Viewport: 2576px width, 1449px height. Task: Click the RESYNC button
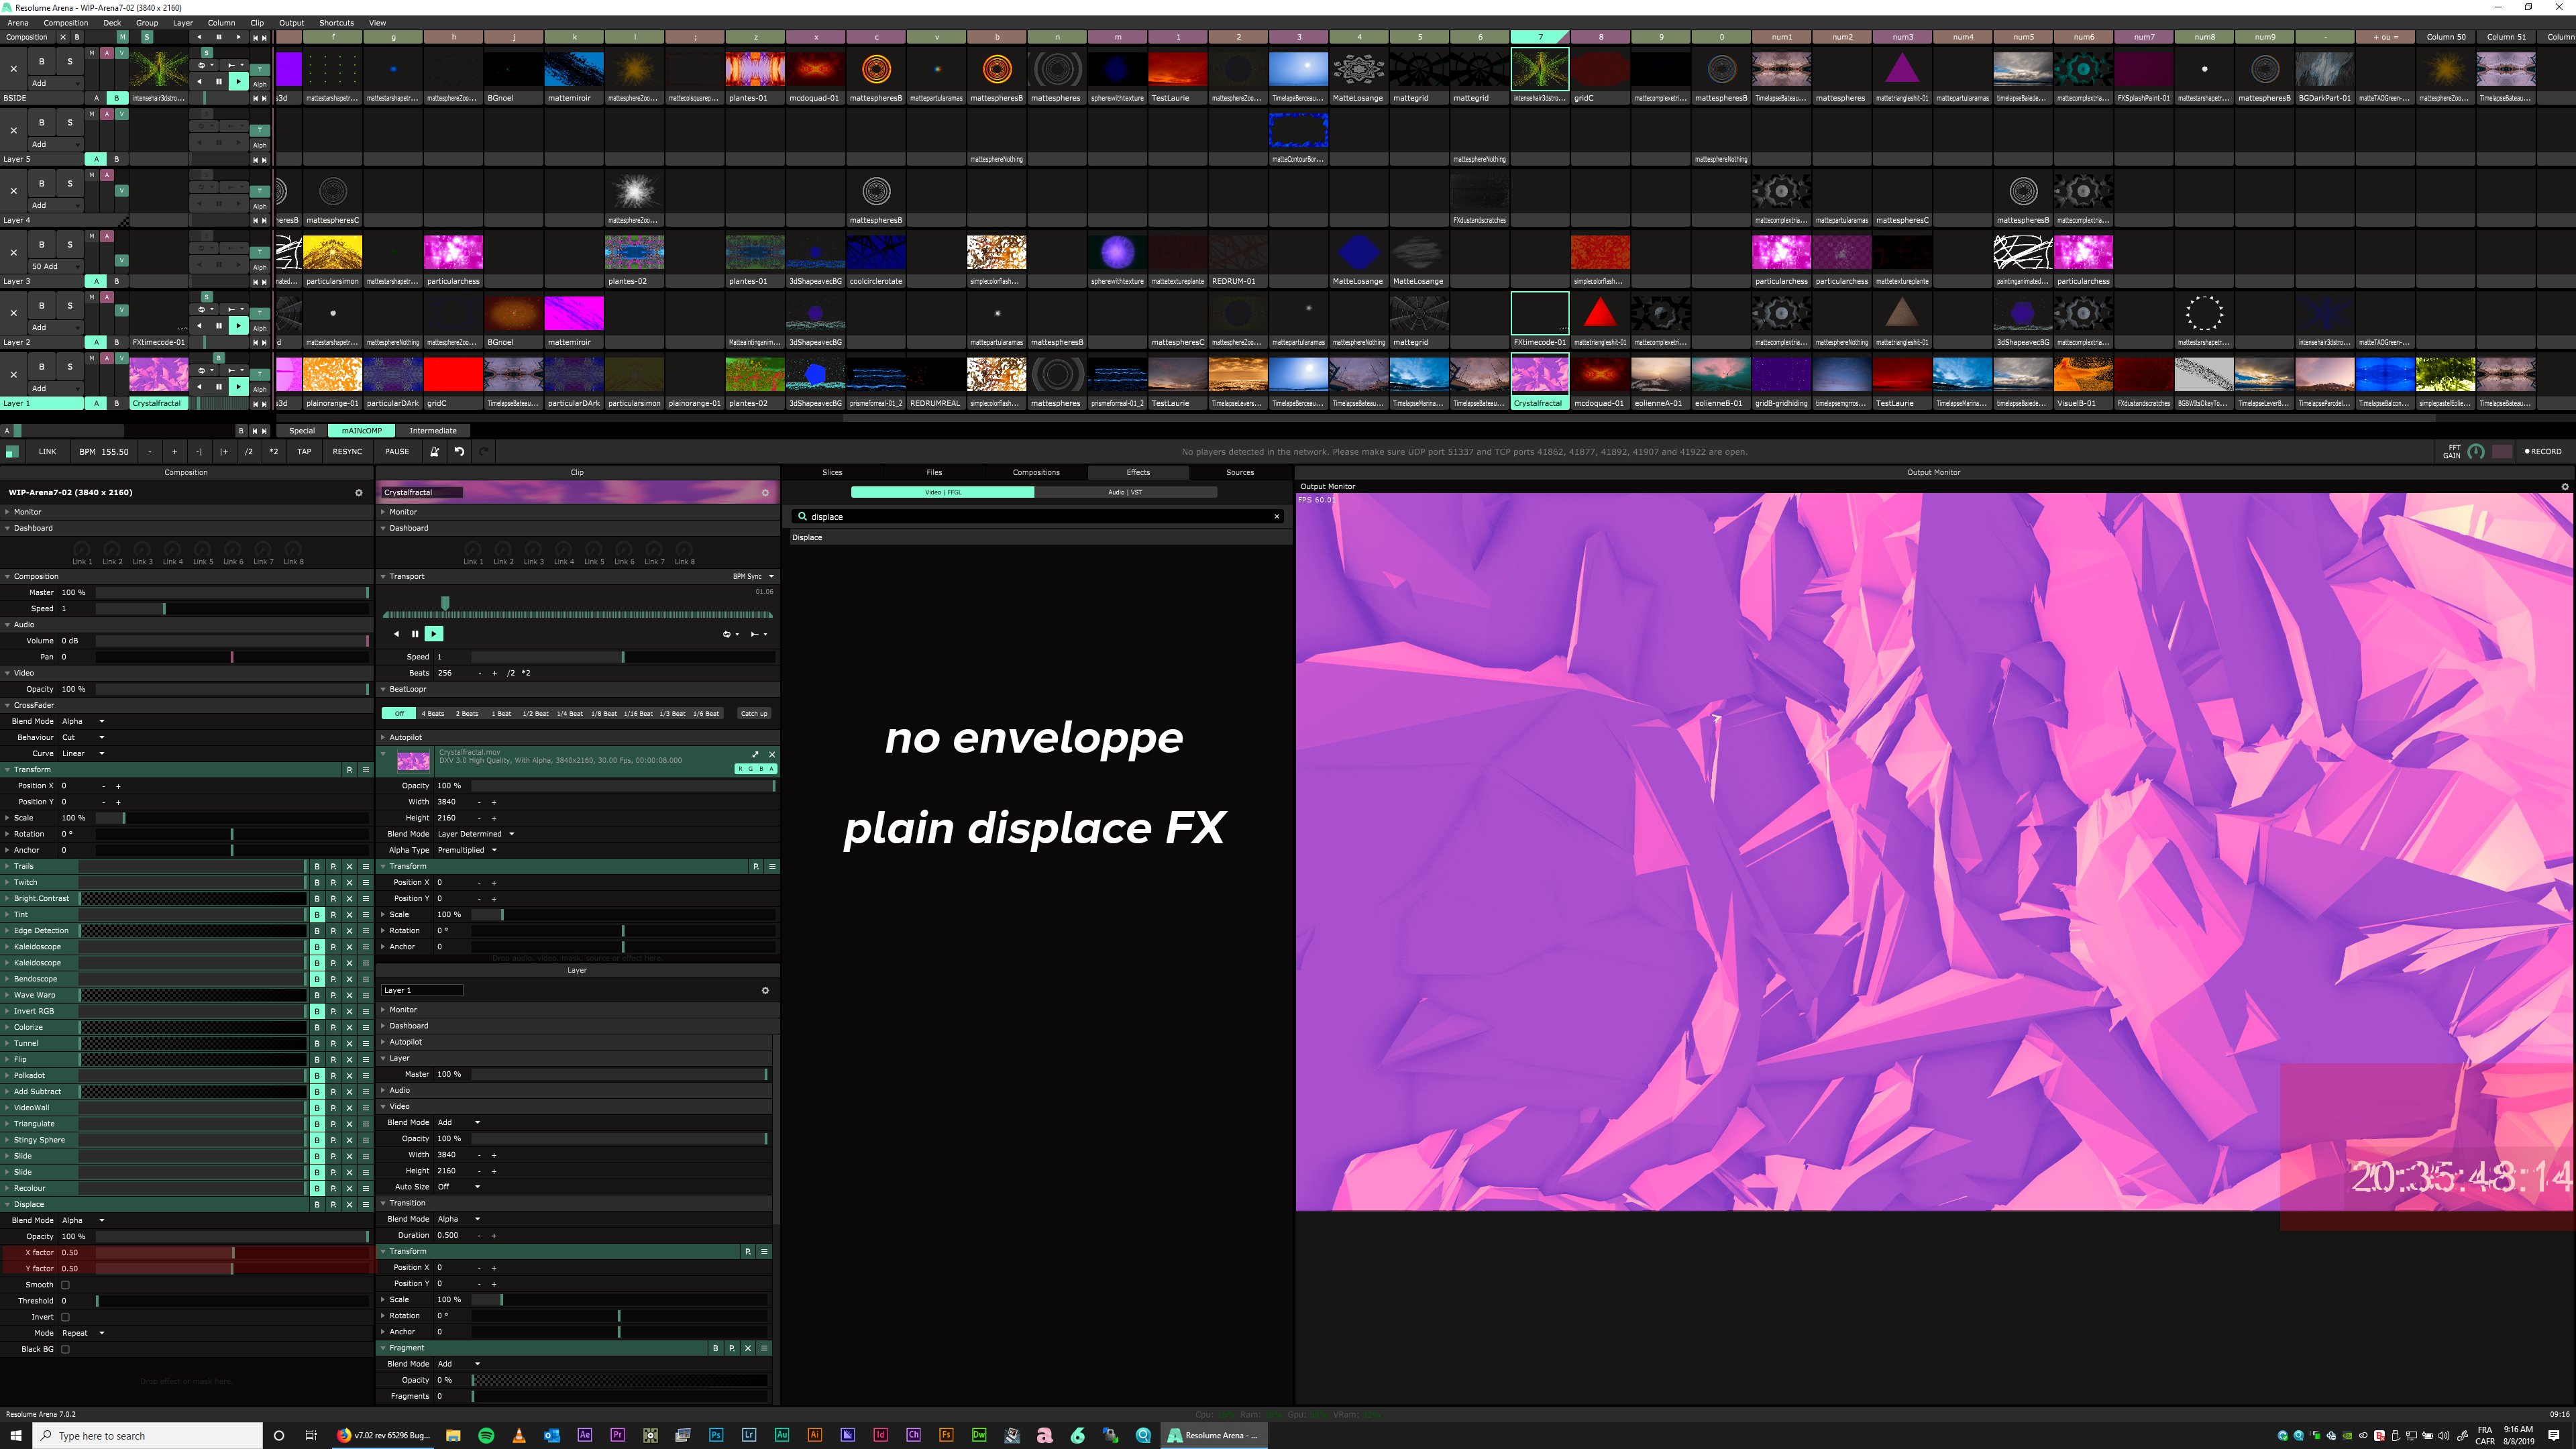347,451
